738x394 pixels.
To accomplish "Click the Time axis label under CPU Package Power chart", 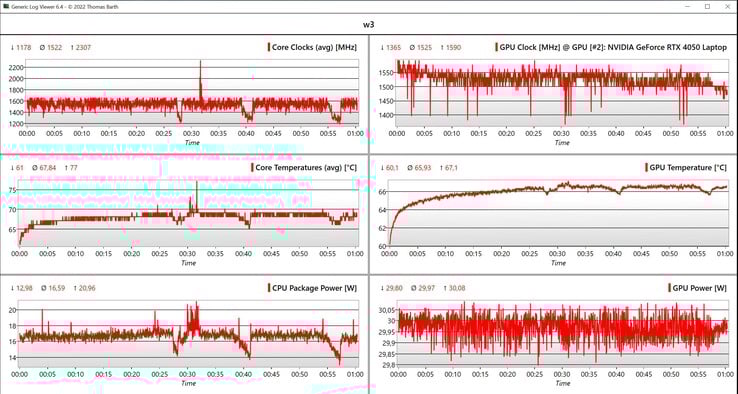I will (x=188, y=383).
